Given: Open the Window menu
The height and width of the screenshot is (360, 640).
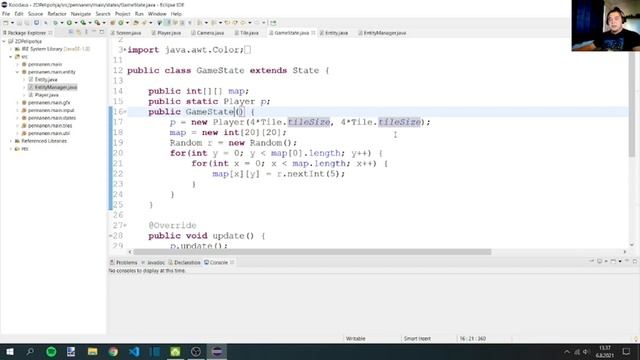Looking at the screenshot, I should coord(157,14).
